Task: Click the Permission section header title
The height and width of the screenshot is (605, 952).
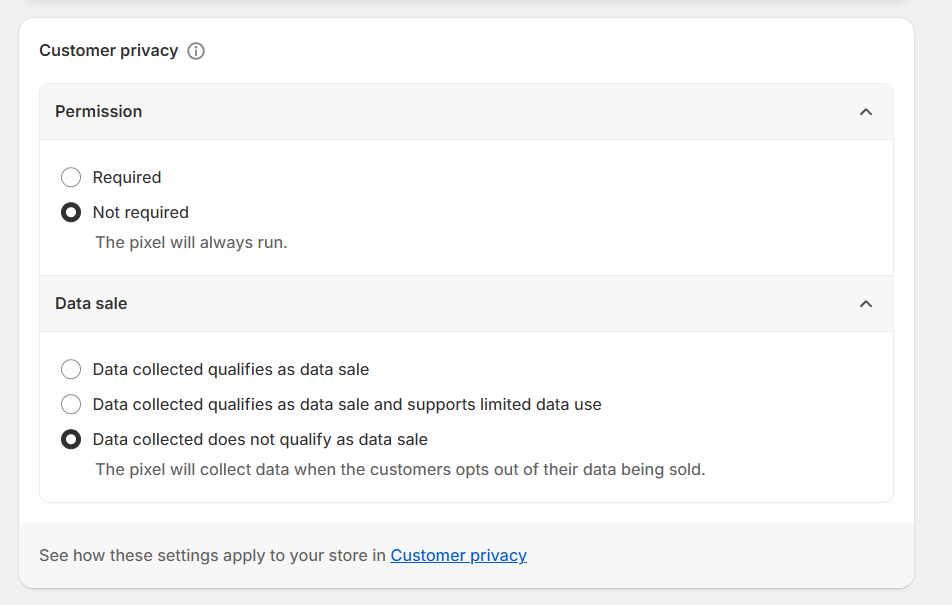Action: tap(98, 111)
